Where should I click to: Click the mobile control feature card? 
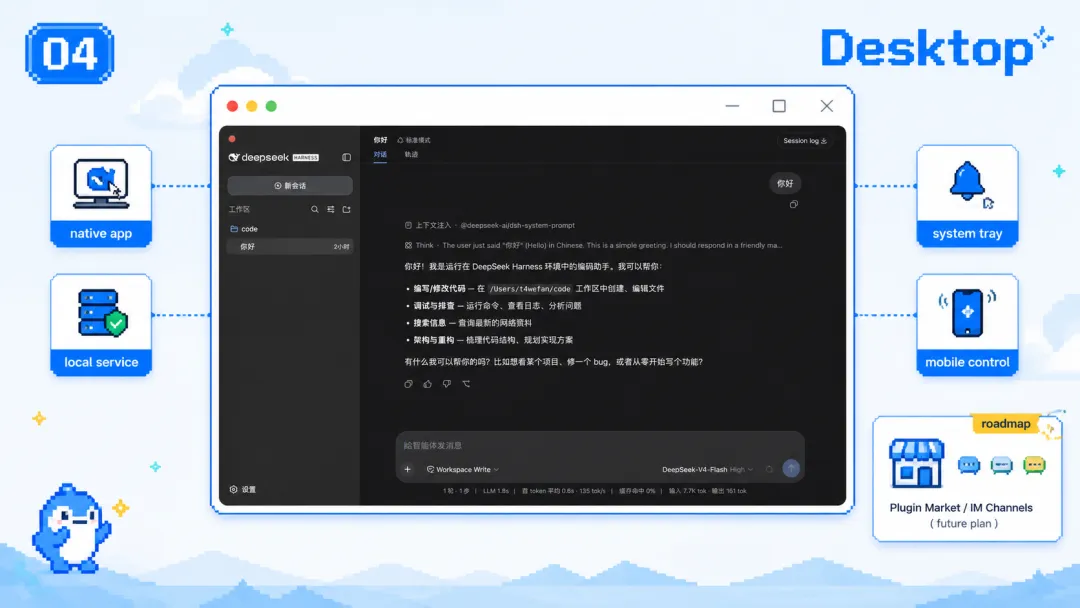(967, 325)
